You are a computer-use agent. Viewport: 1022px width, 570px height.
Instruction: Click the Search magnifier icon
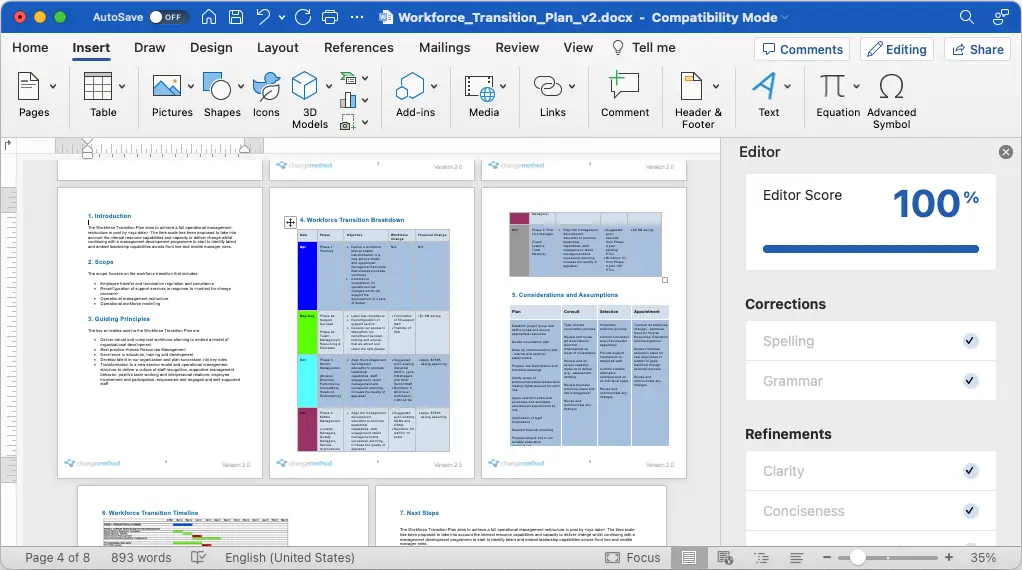coord(967,17)
